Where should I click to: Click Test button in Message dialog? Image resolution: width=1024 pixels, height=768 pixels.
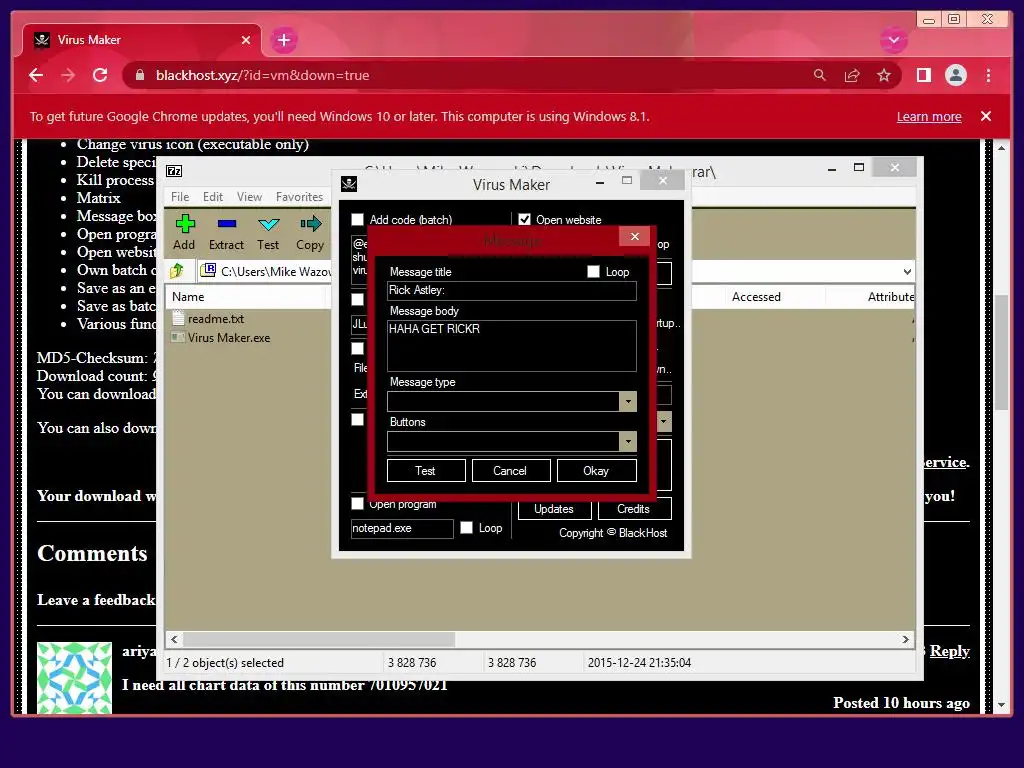tap(426, 471)
